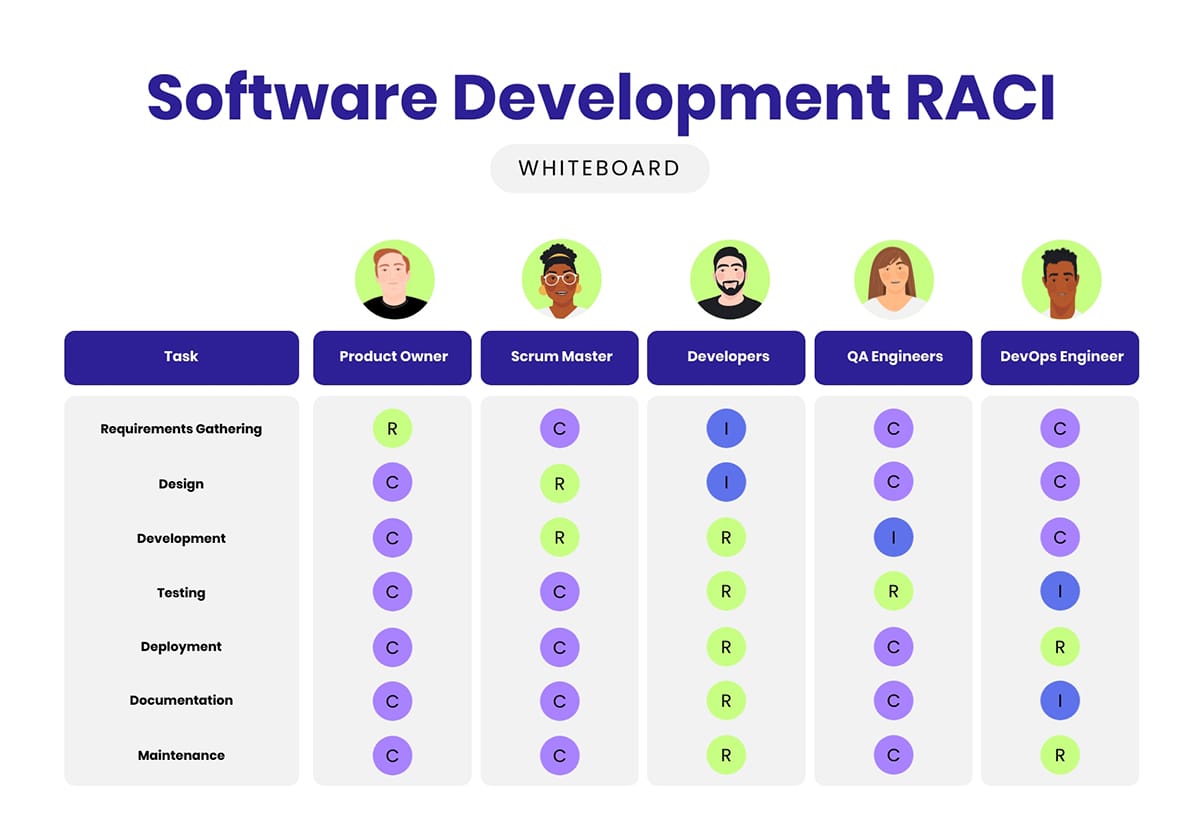
Task: Click Developers R badge for Documentation
Action: [x=726, y=701]
